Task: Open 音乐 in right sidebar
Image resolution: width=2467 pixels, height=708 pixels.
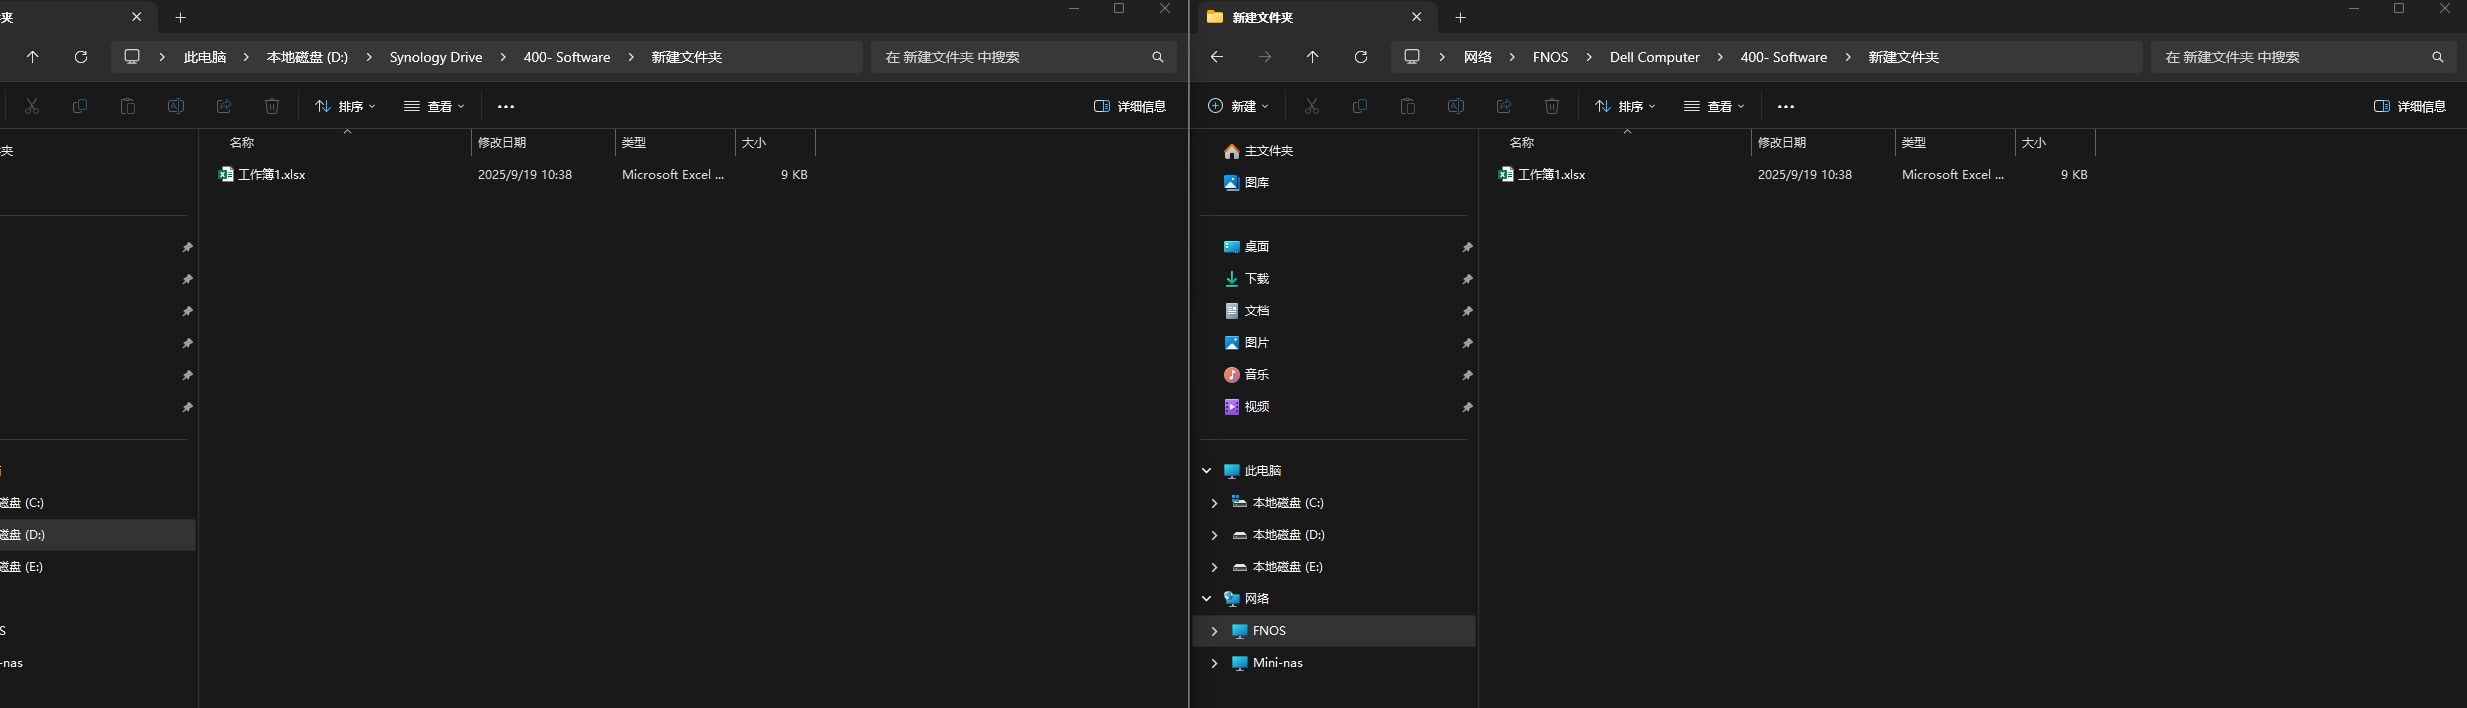Action: [x=1247, y=374]
